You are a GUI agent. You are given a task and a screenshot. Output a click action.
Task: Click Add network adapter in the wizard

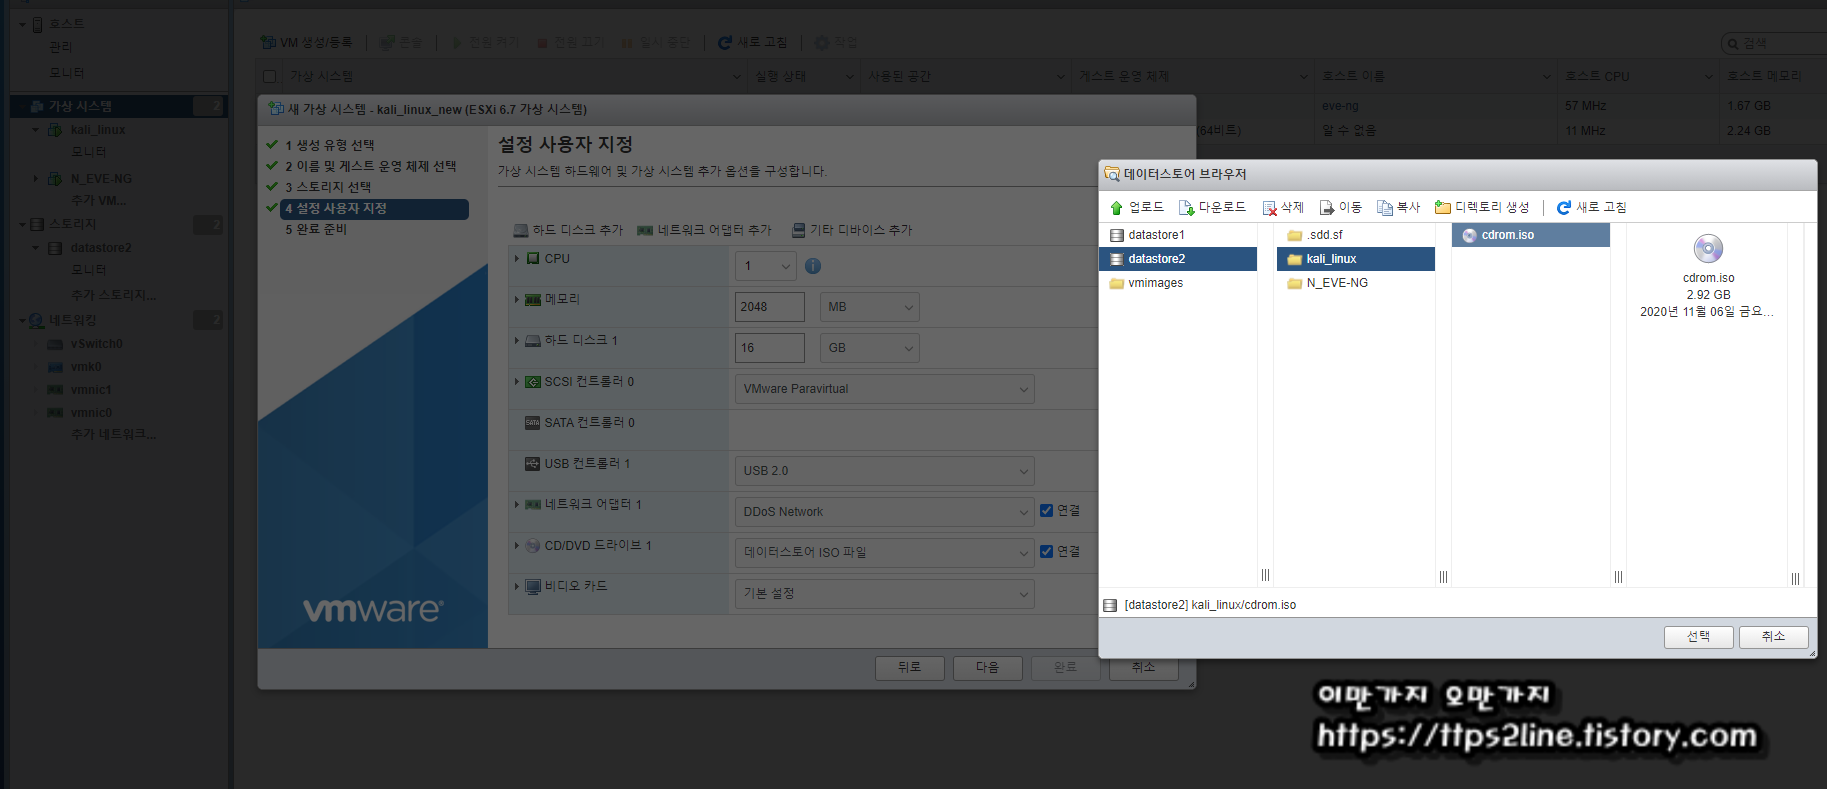click(705, 230)
